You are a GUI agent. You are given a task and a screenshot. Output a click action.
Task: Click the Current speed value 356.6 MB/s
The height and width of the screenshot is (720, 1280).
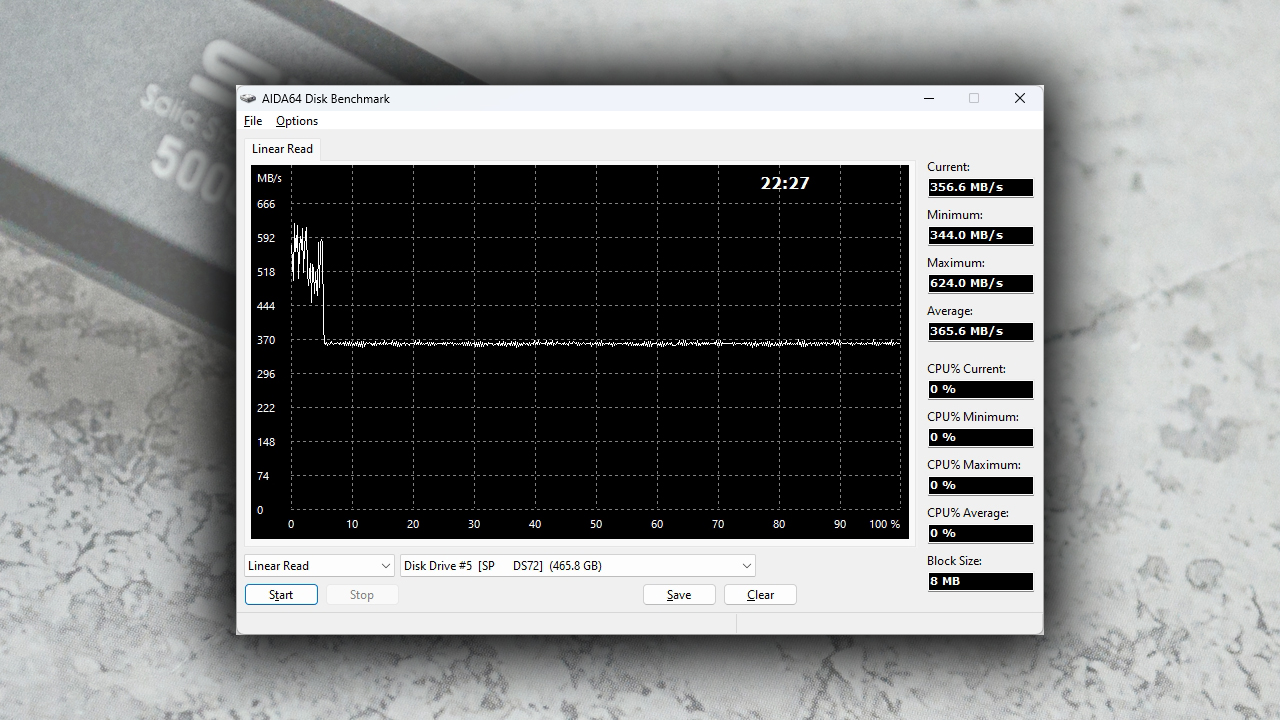click(980, 188)
